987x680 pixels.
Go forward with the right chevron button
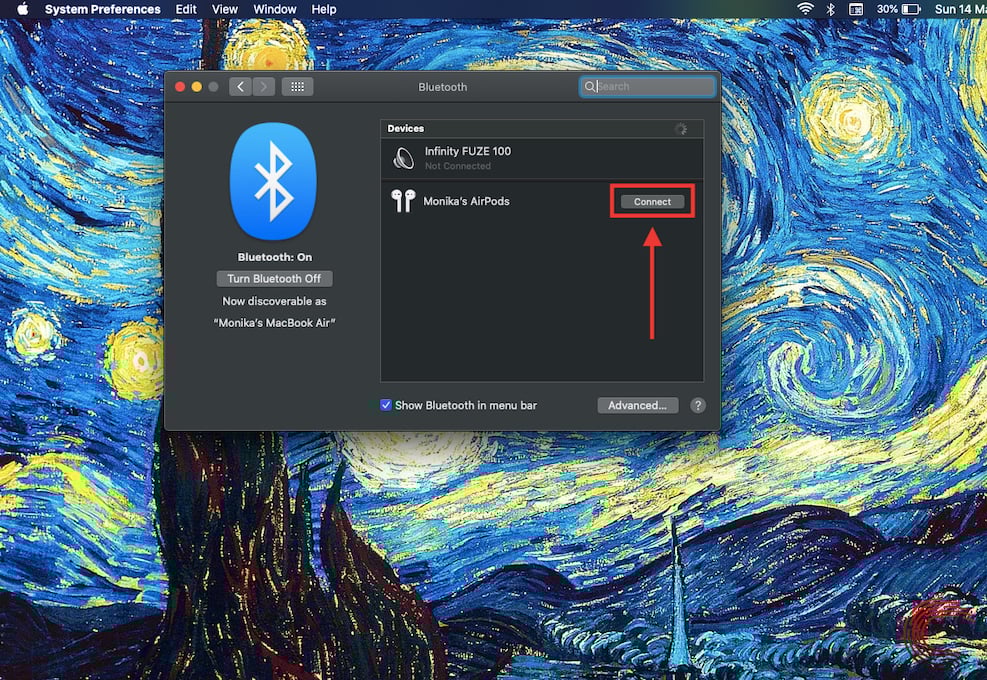click(264, 87)
